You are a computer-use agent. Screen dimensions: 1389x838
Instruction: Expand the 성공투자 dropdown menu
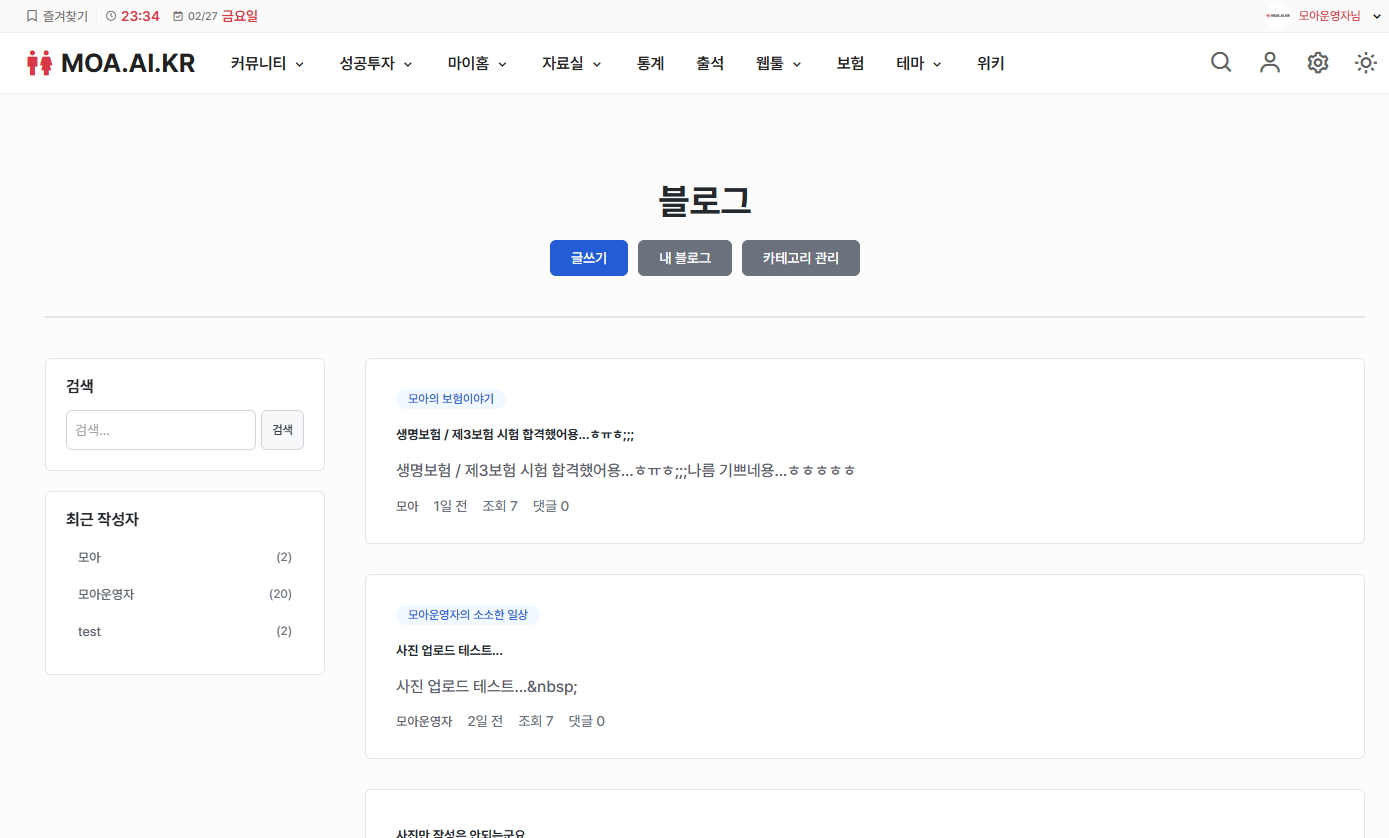tap(376, 63)
